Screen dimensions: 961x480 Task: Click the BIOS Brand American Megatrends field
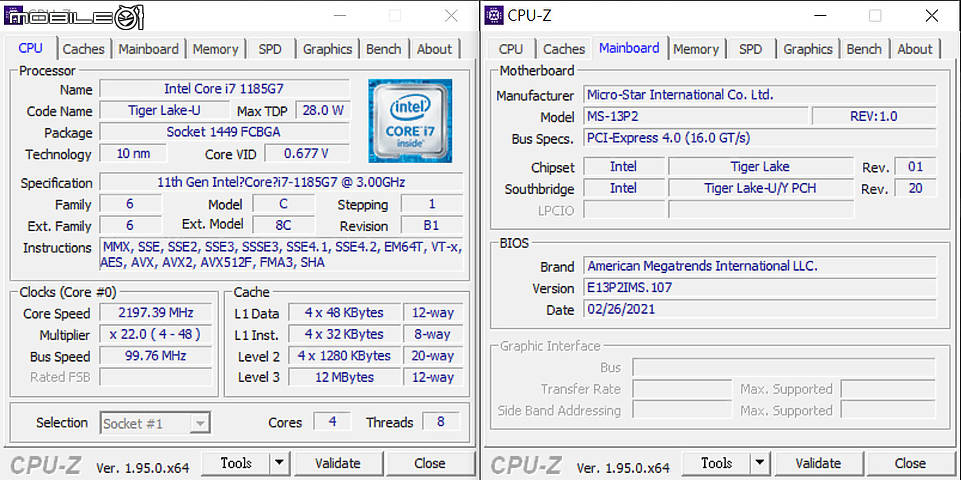click(760, 265)
